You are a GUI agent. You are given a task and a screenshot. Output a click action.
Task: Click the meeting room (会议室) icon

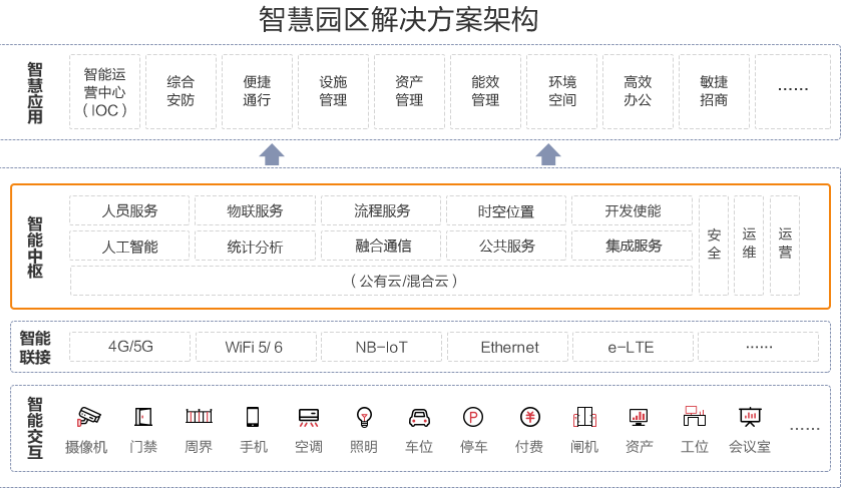click(x=749, y=416)
